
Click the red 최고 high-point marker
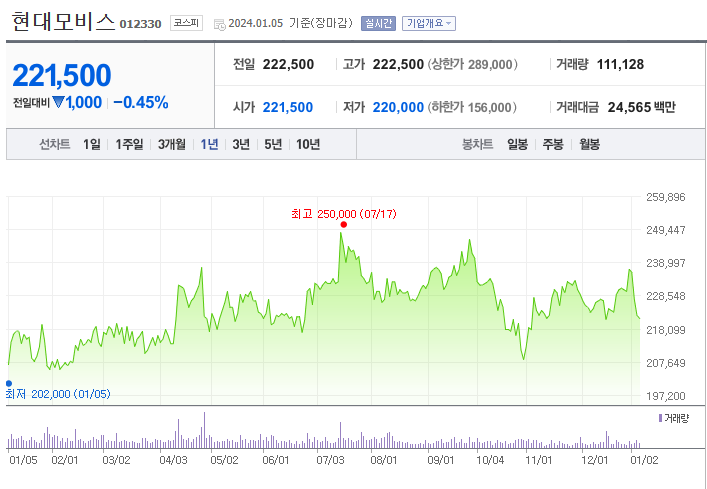344,224
